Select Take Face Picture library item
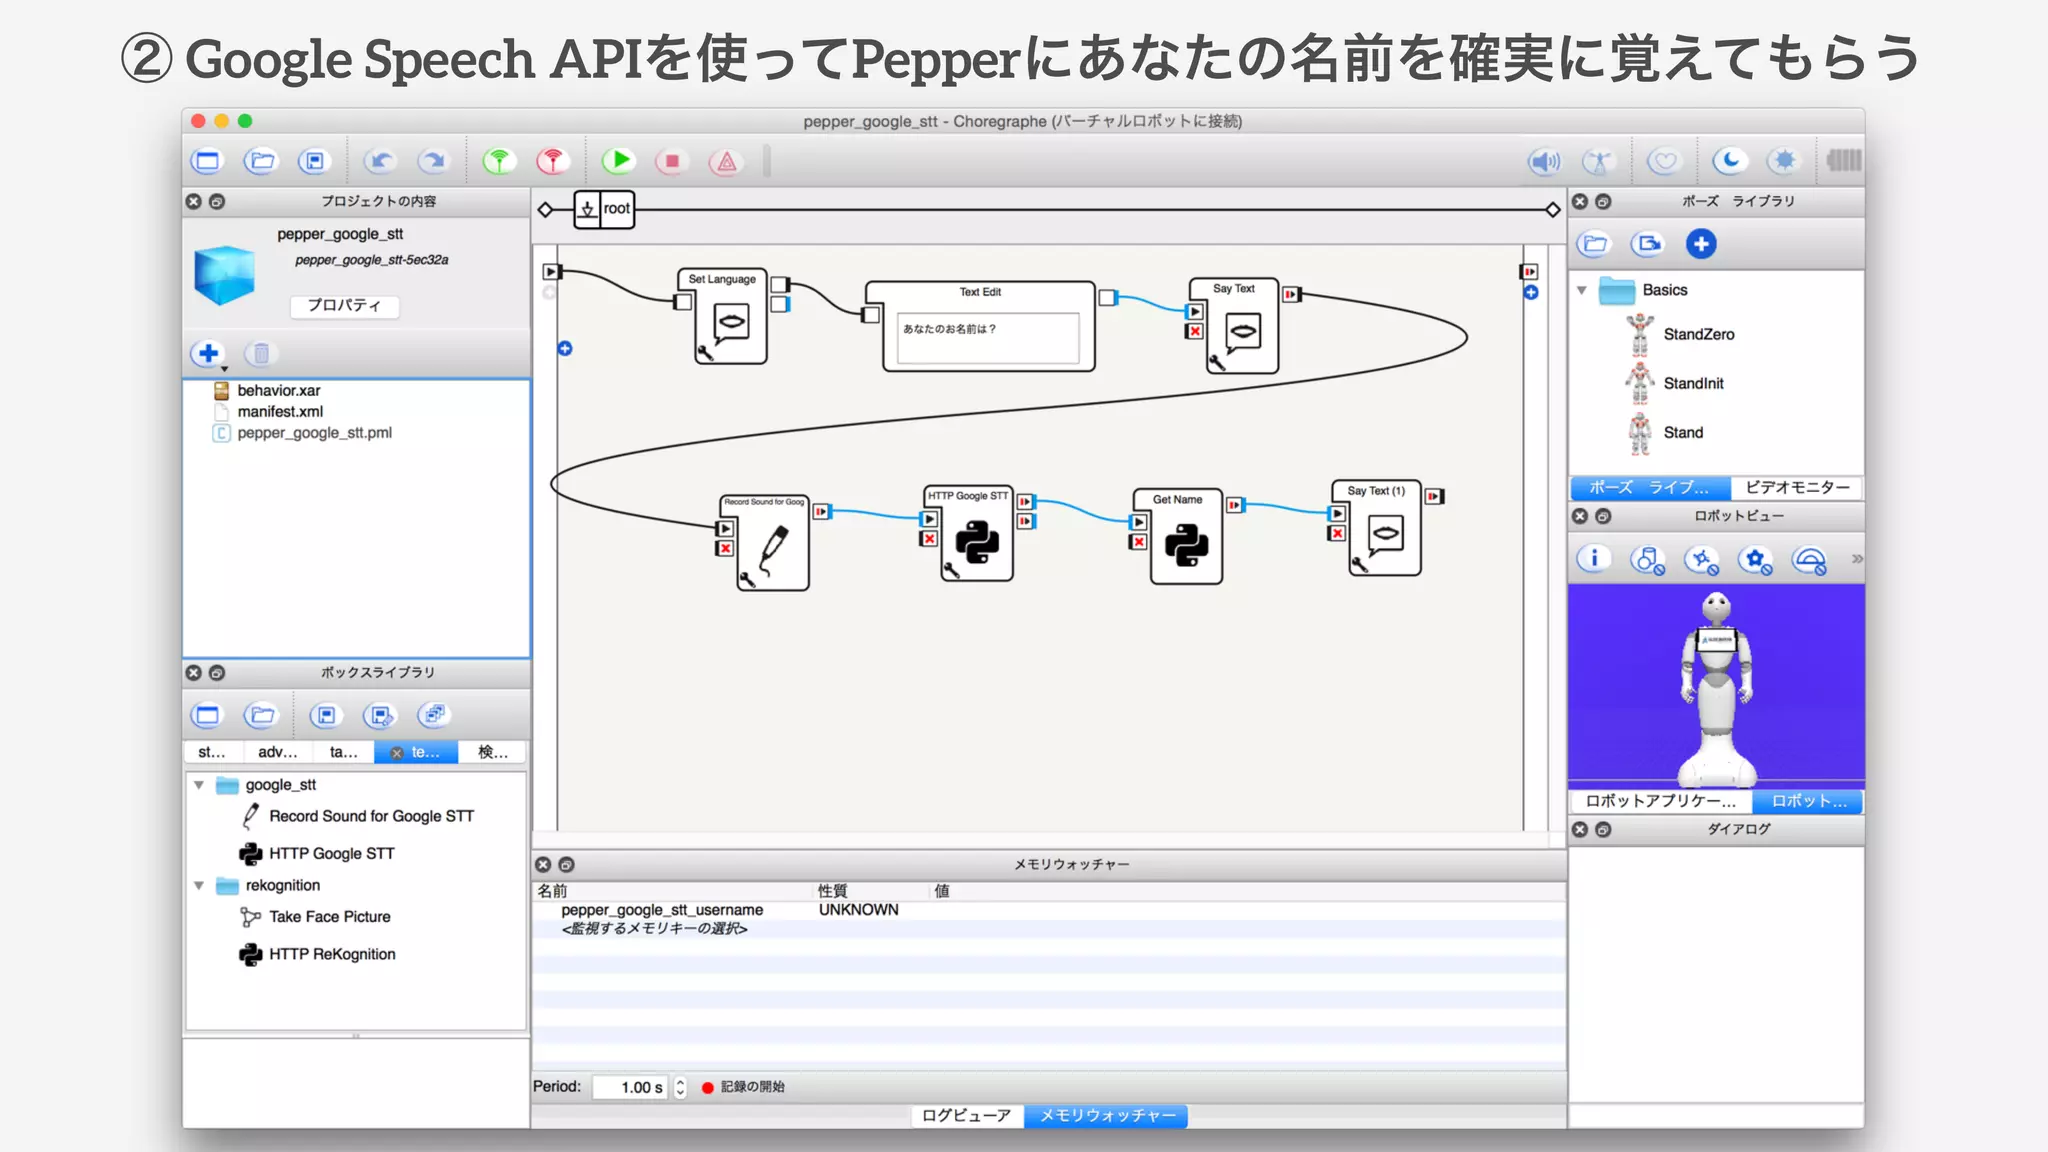2048x1152 pixels. point(316,917)
